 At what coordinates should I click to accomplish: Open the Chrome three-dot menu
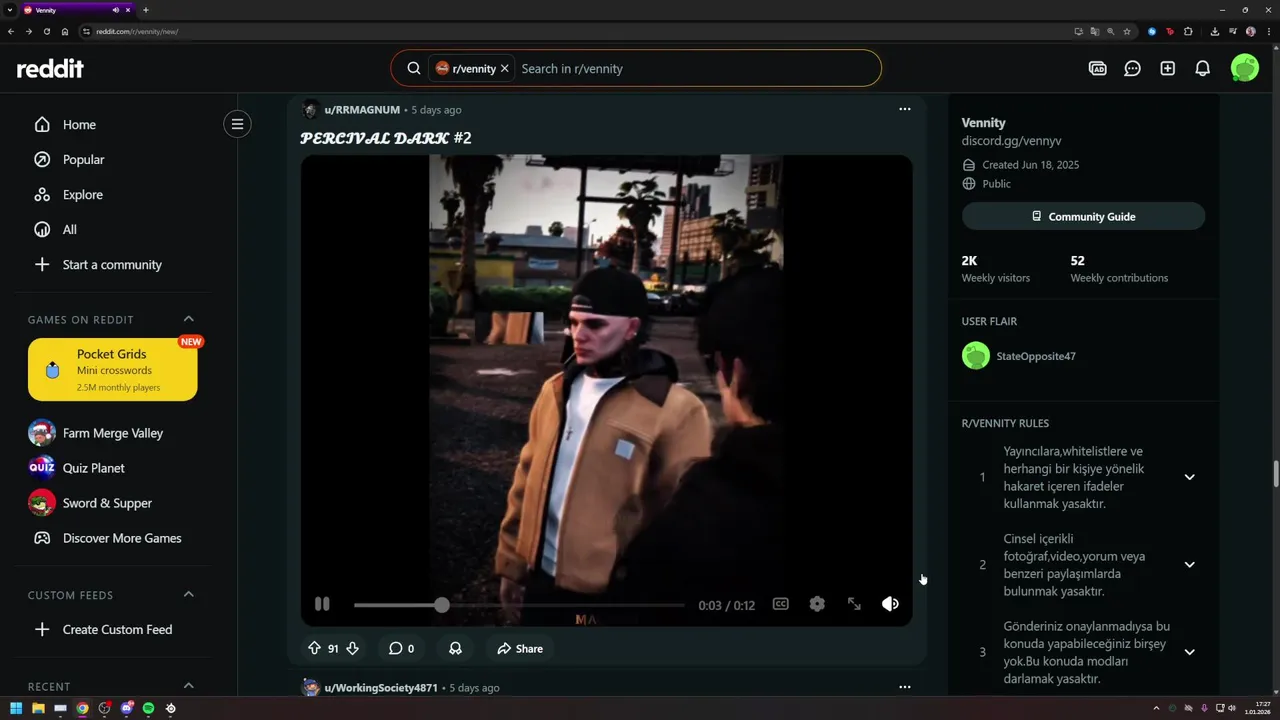1270,31
